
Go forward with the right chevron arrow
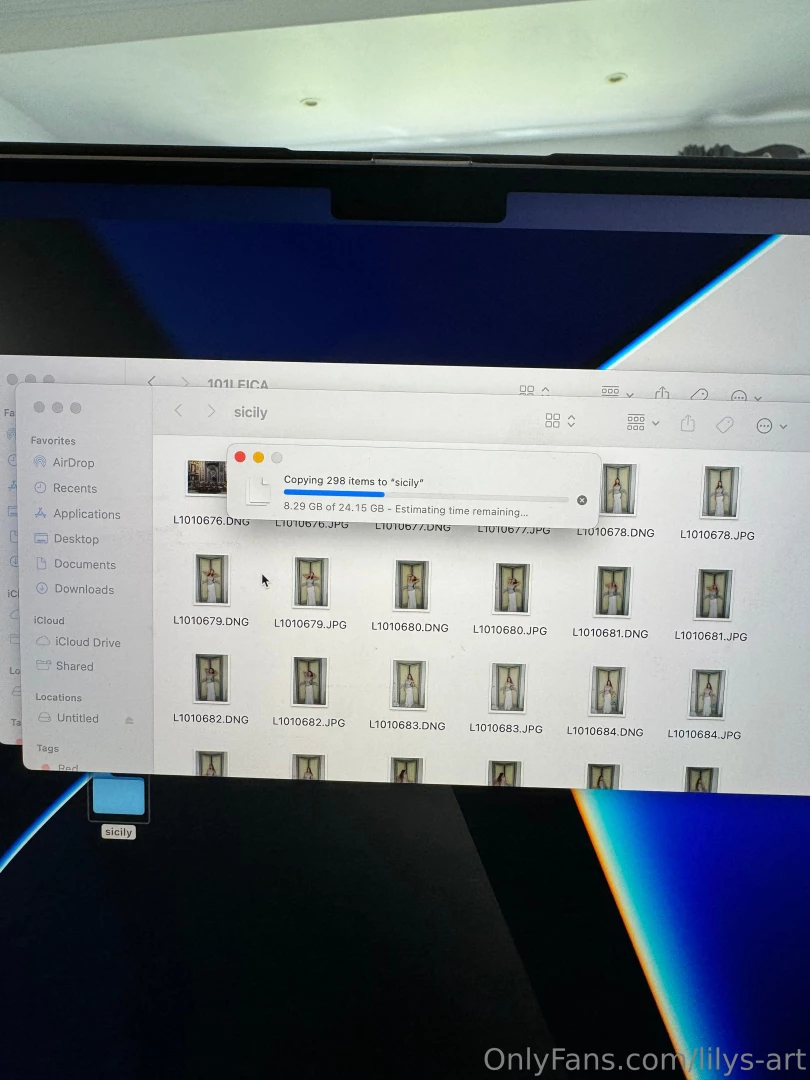(211, 411)
